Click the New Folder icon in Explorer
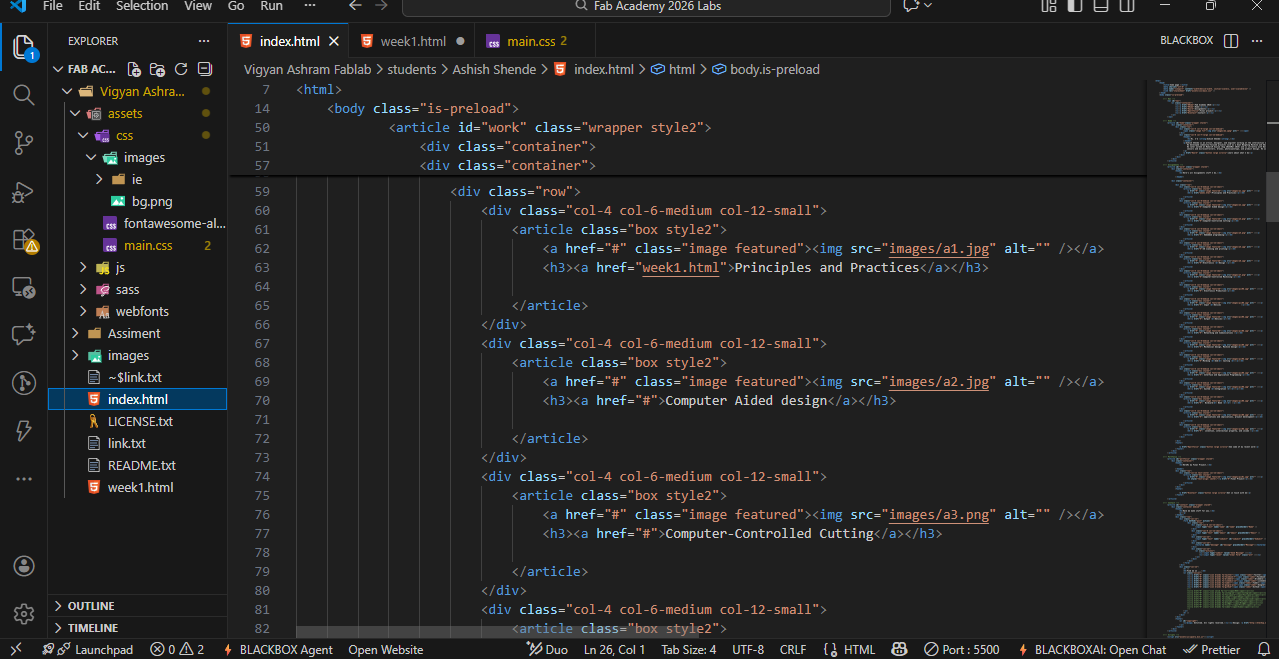Screen dimensions: 1279x659 point(157,69)
